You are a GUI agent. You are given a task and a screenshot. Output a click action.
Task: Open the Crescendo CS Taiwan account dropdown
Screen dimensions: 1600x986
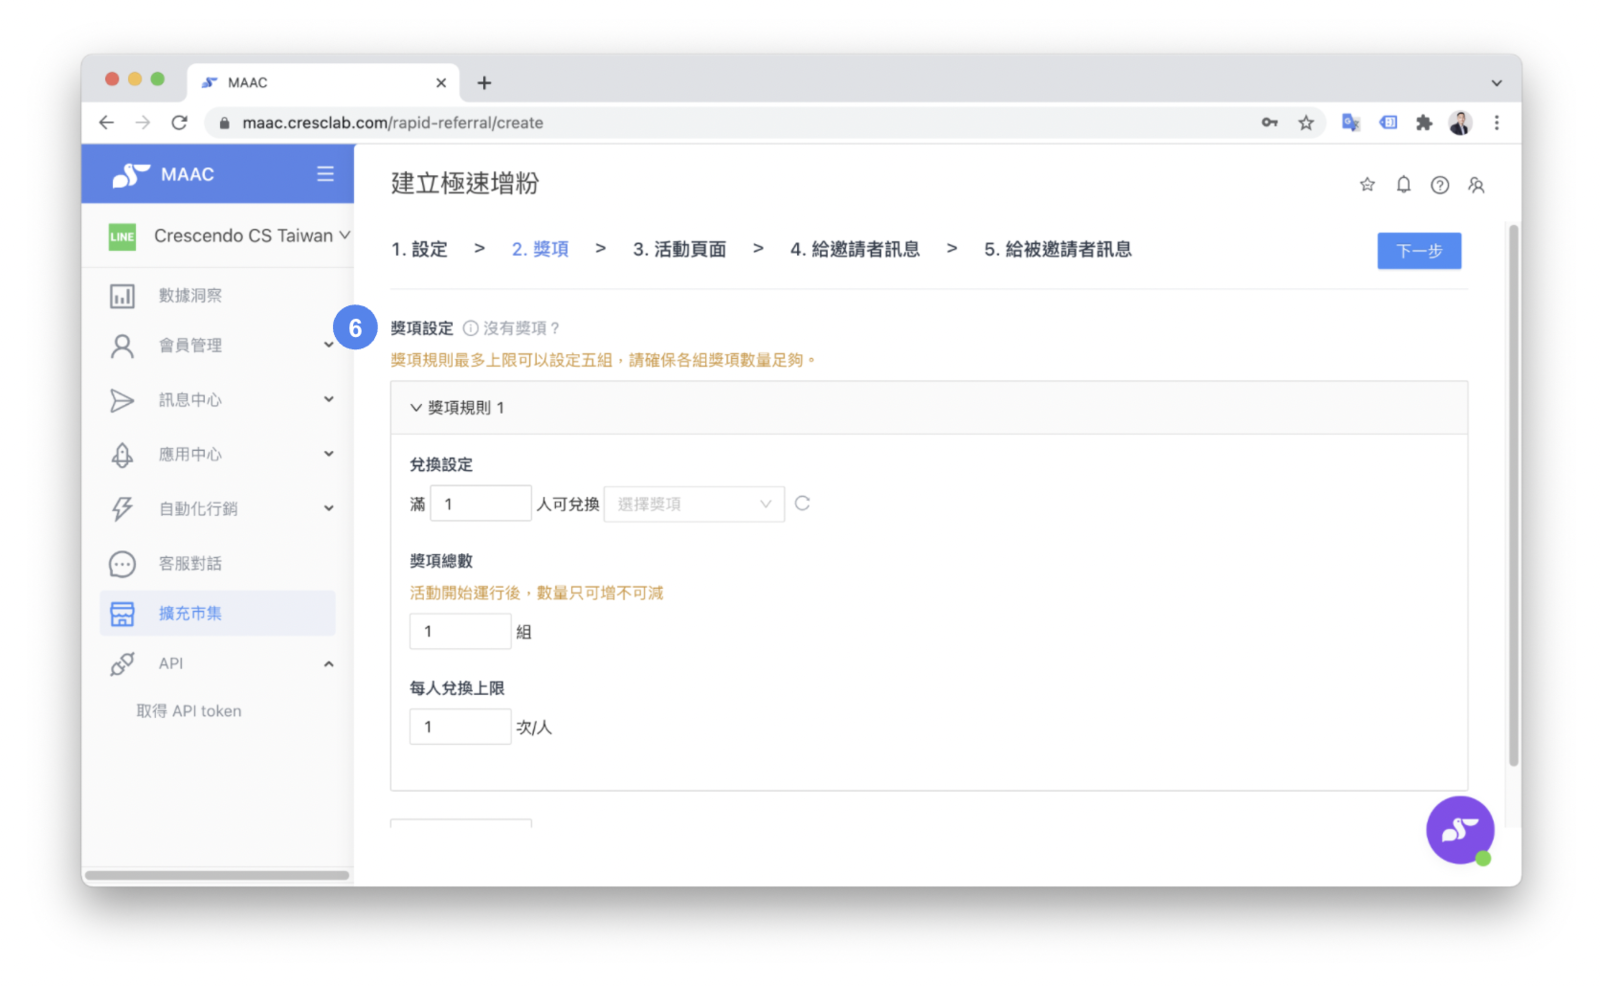pyautogui.click(x=252, y=236)
